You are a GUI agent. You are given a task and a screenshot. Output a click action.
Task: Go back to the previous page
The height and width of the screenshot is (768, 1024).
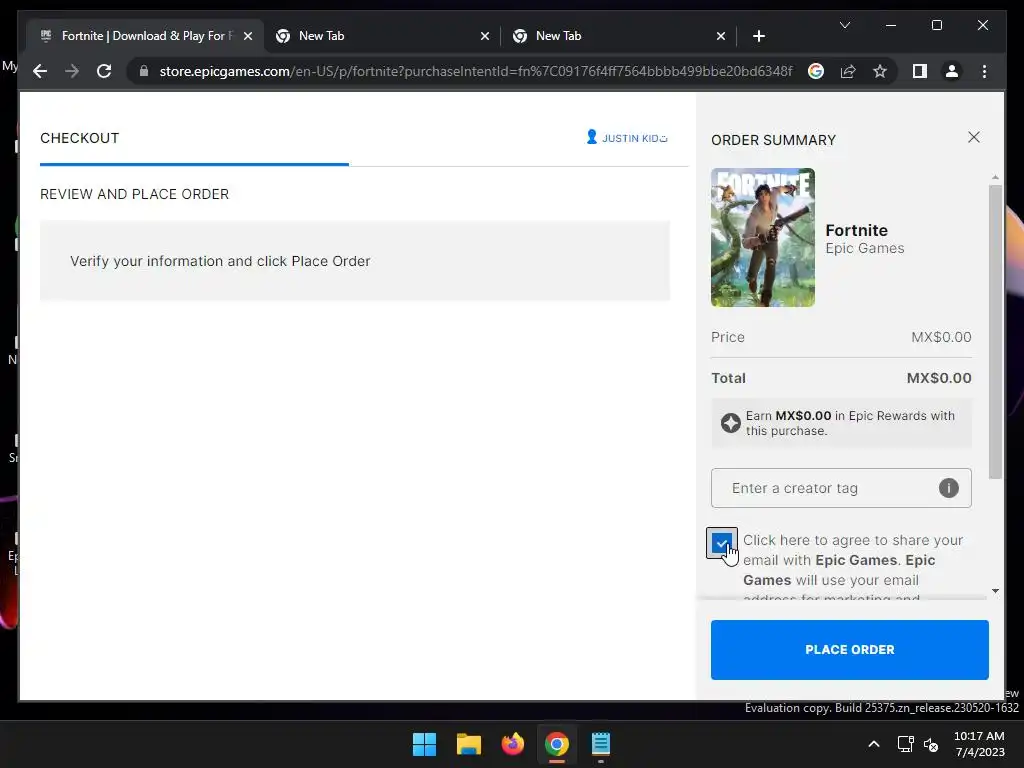40,71
